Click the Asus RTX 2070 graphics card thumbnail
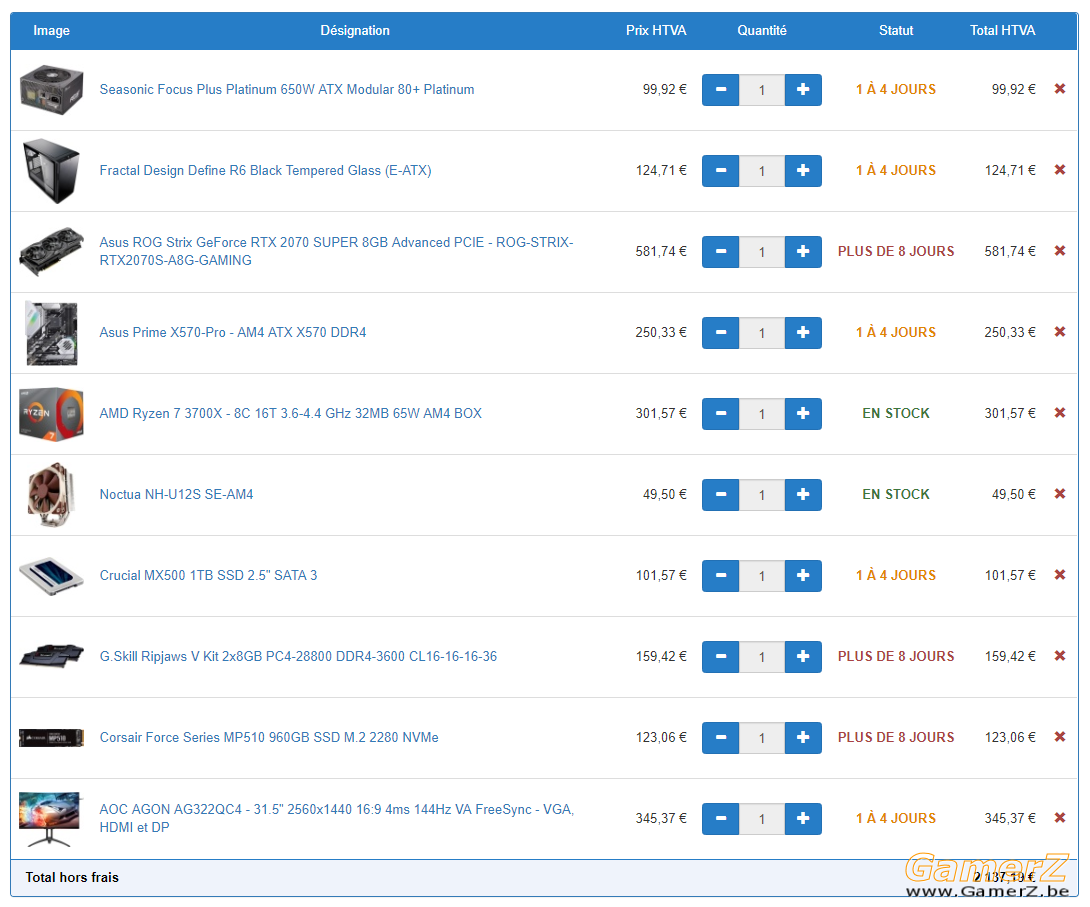1090x907 pixels. pyautogui.click(x=51, y=252)
